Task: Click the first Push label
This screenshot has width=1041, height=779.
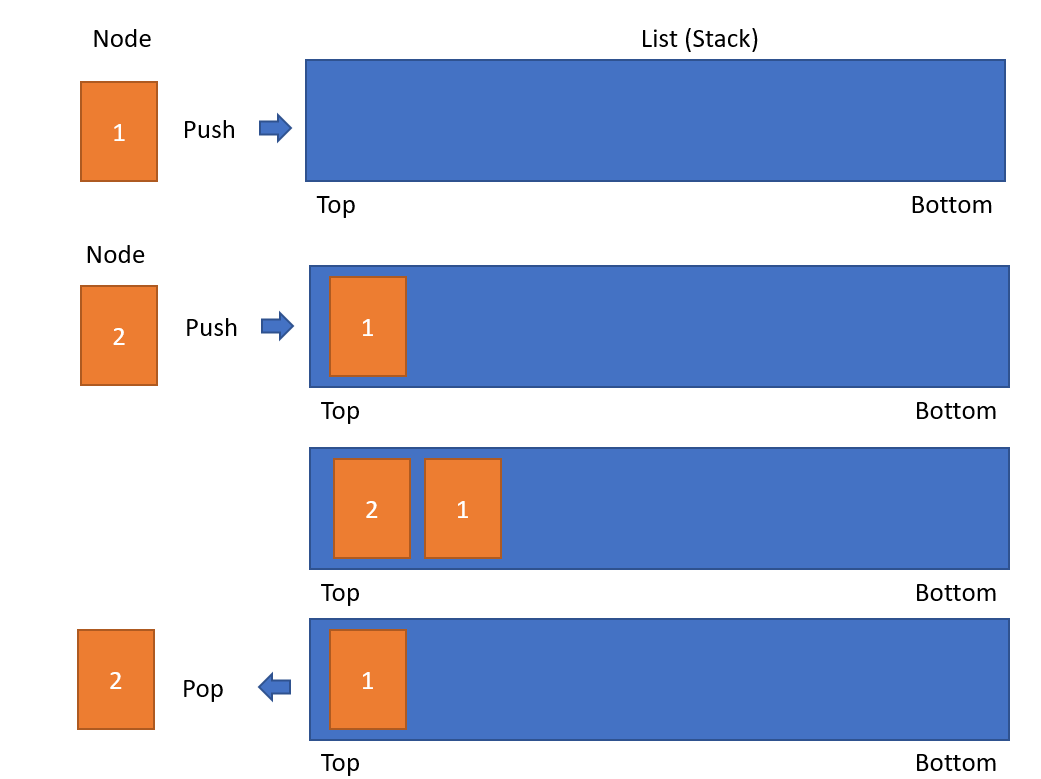Action: [209, 130]
